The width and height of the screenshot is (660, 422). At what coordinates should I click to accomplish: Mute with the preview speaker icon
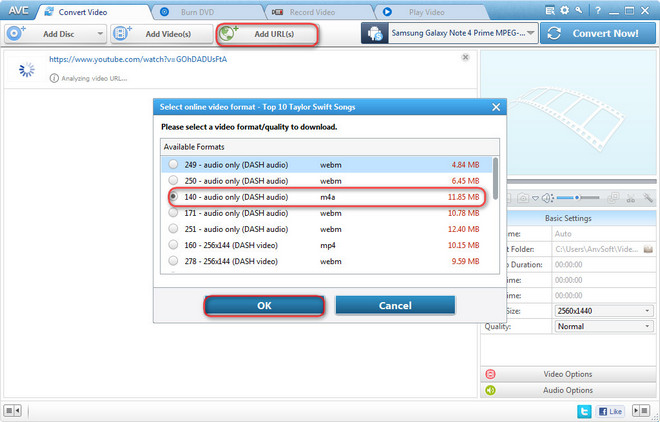(547, 198)
